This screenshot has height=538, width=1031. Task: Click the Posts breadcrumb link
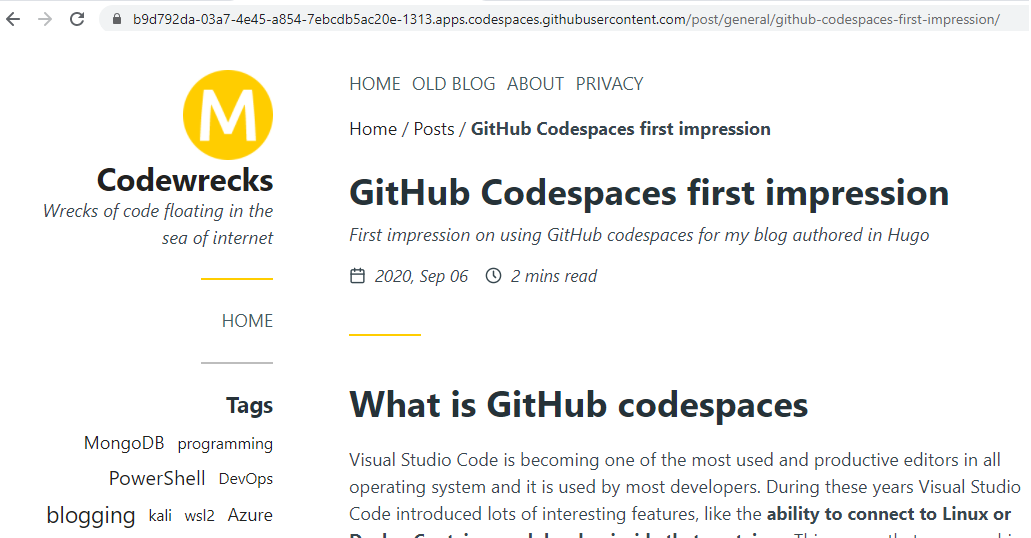pos(434,129)
